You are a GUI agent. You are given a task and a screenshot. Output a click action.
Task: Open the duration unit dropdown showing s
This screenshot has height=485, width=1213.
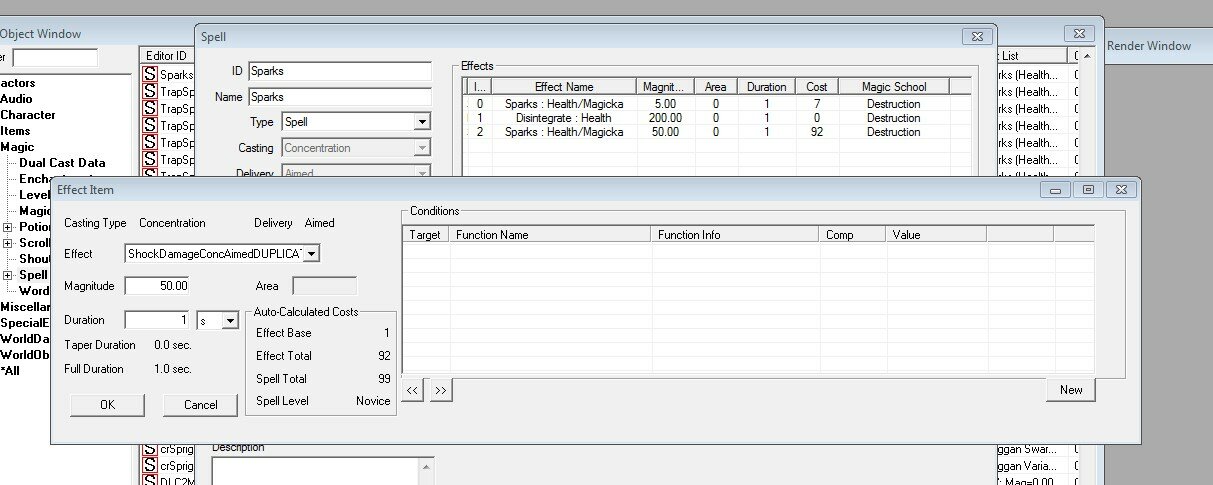(230, 320)
